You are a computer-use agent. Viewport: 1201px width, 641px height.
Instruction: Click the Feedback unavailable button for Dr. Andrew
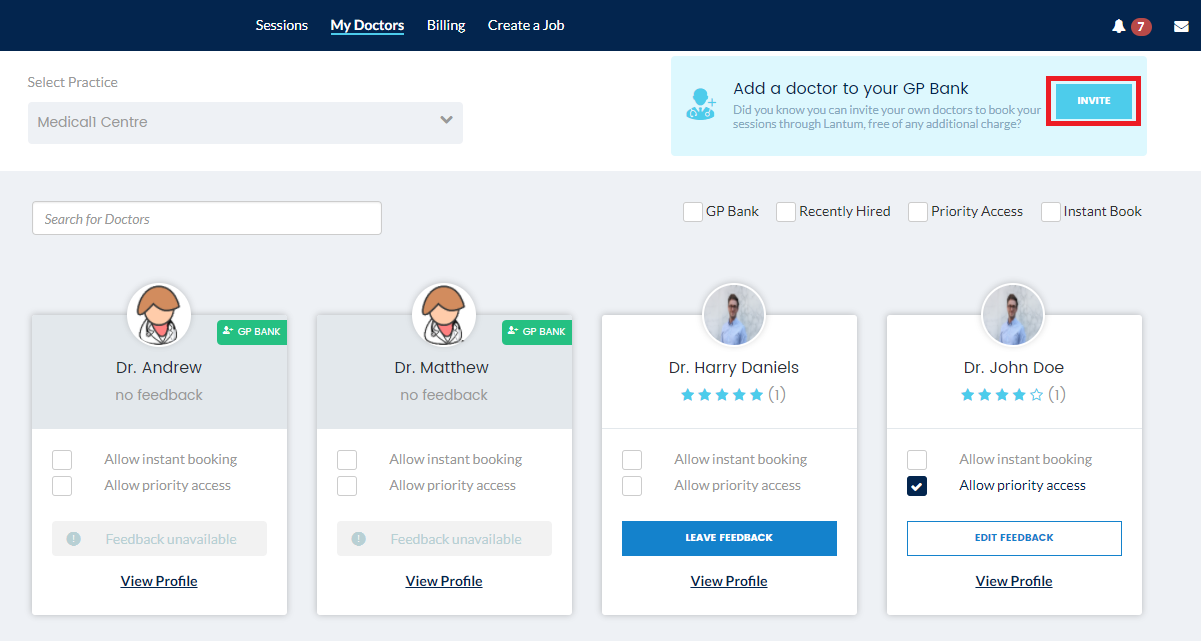[x=159, y=539]
